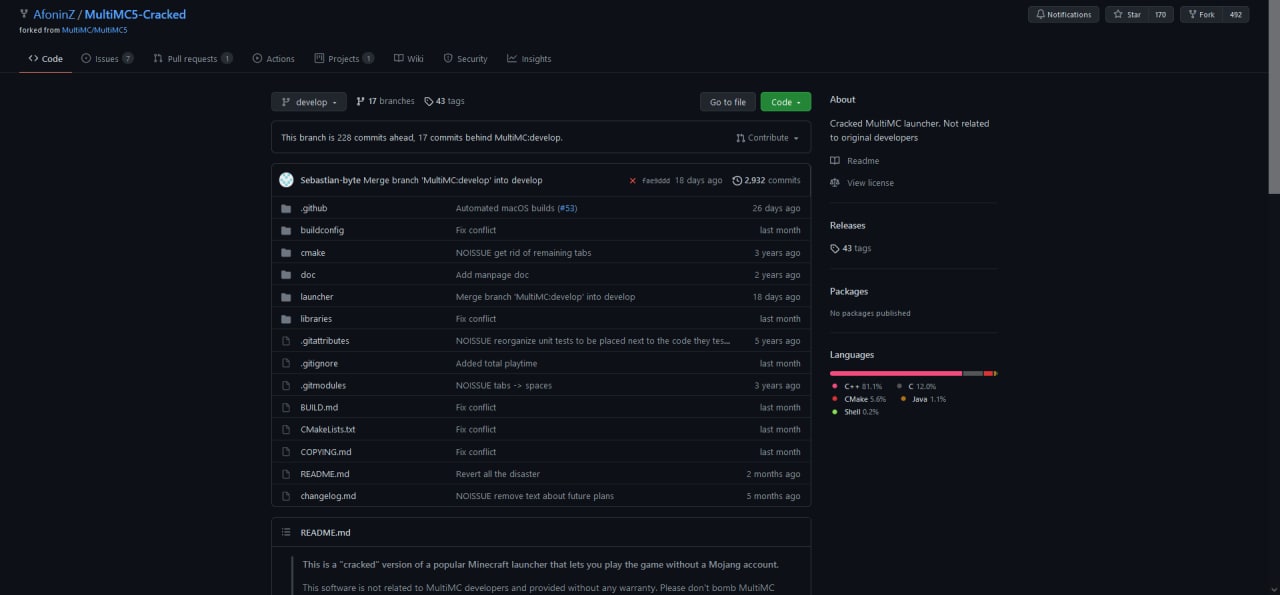This screenshot has height=595, width=1280.
Task: Click the cmake folder icon
Action: coord(286,253)
